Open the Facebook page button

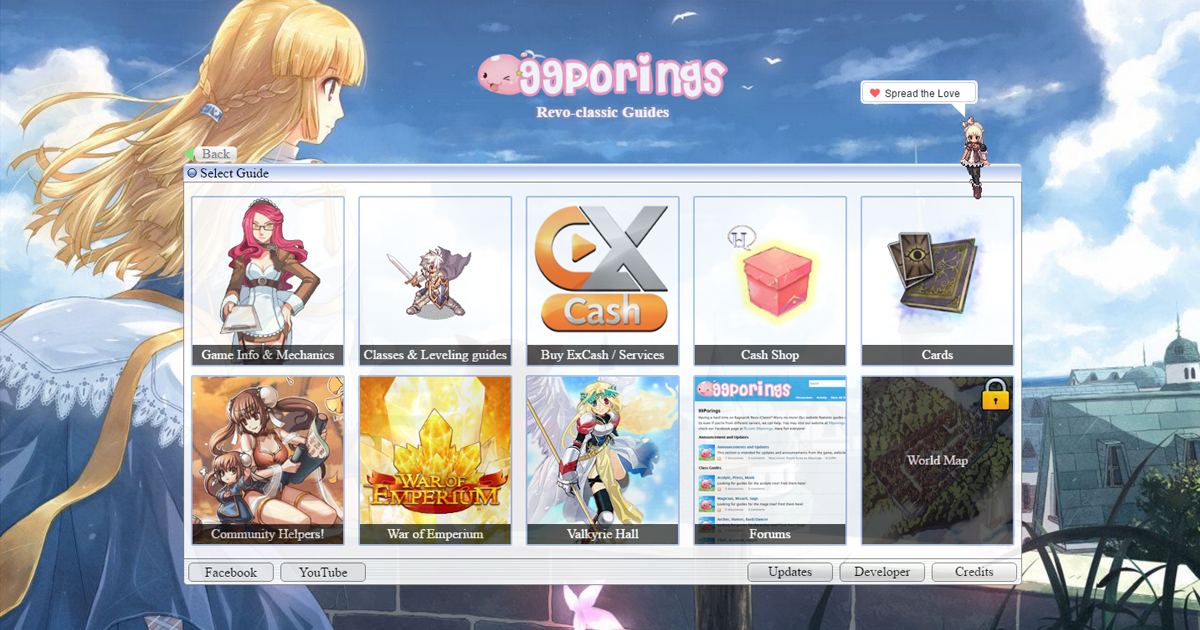[x=231, y=573]
